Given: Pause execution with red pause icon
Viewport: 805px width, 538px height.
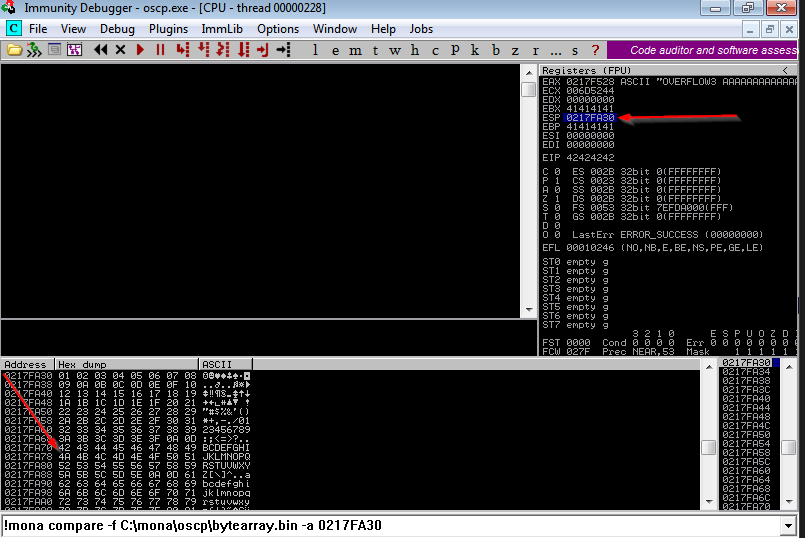Looking at the screenshot, I should click(x=160, y=50).
